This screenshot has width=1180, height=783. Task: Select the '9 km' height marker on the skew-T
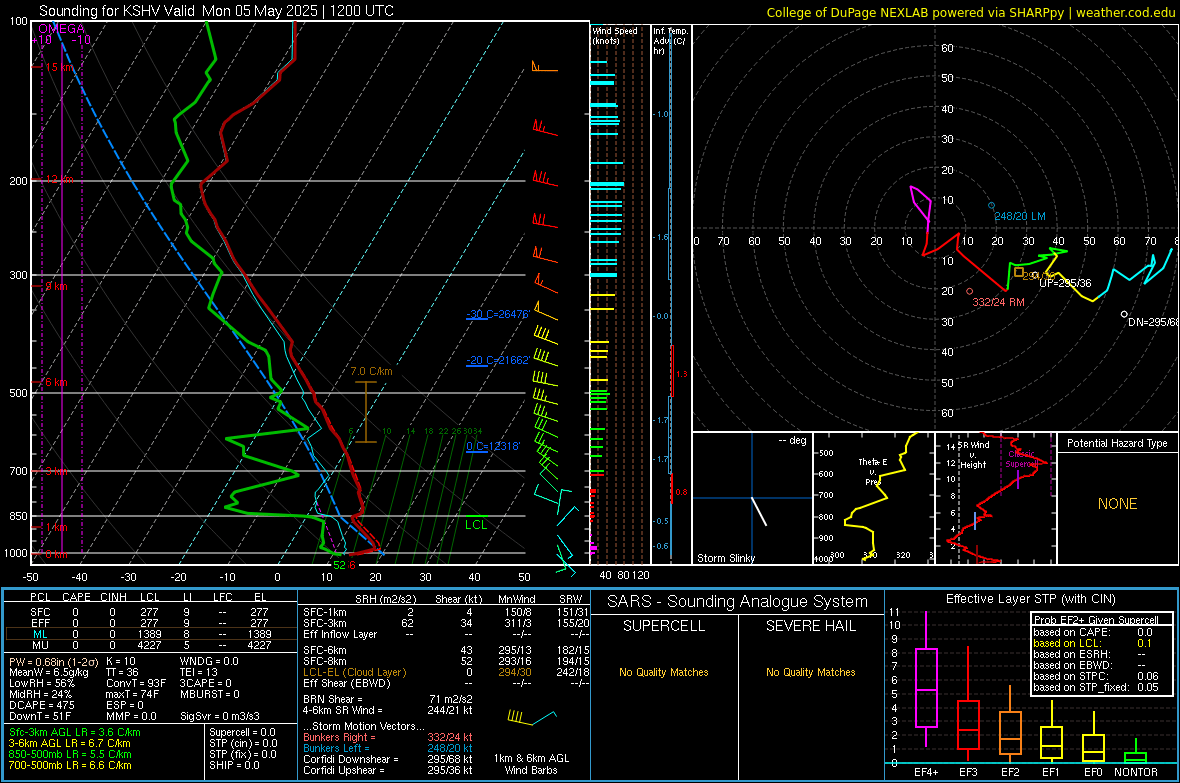[57, 286]
